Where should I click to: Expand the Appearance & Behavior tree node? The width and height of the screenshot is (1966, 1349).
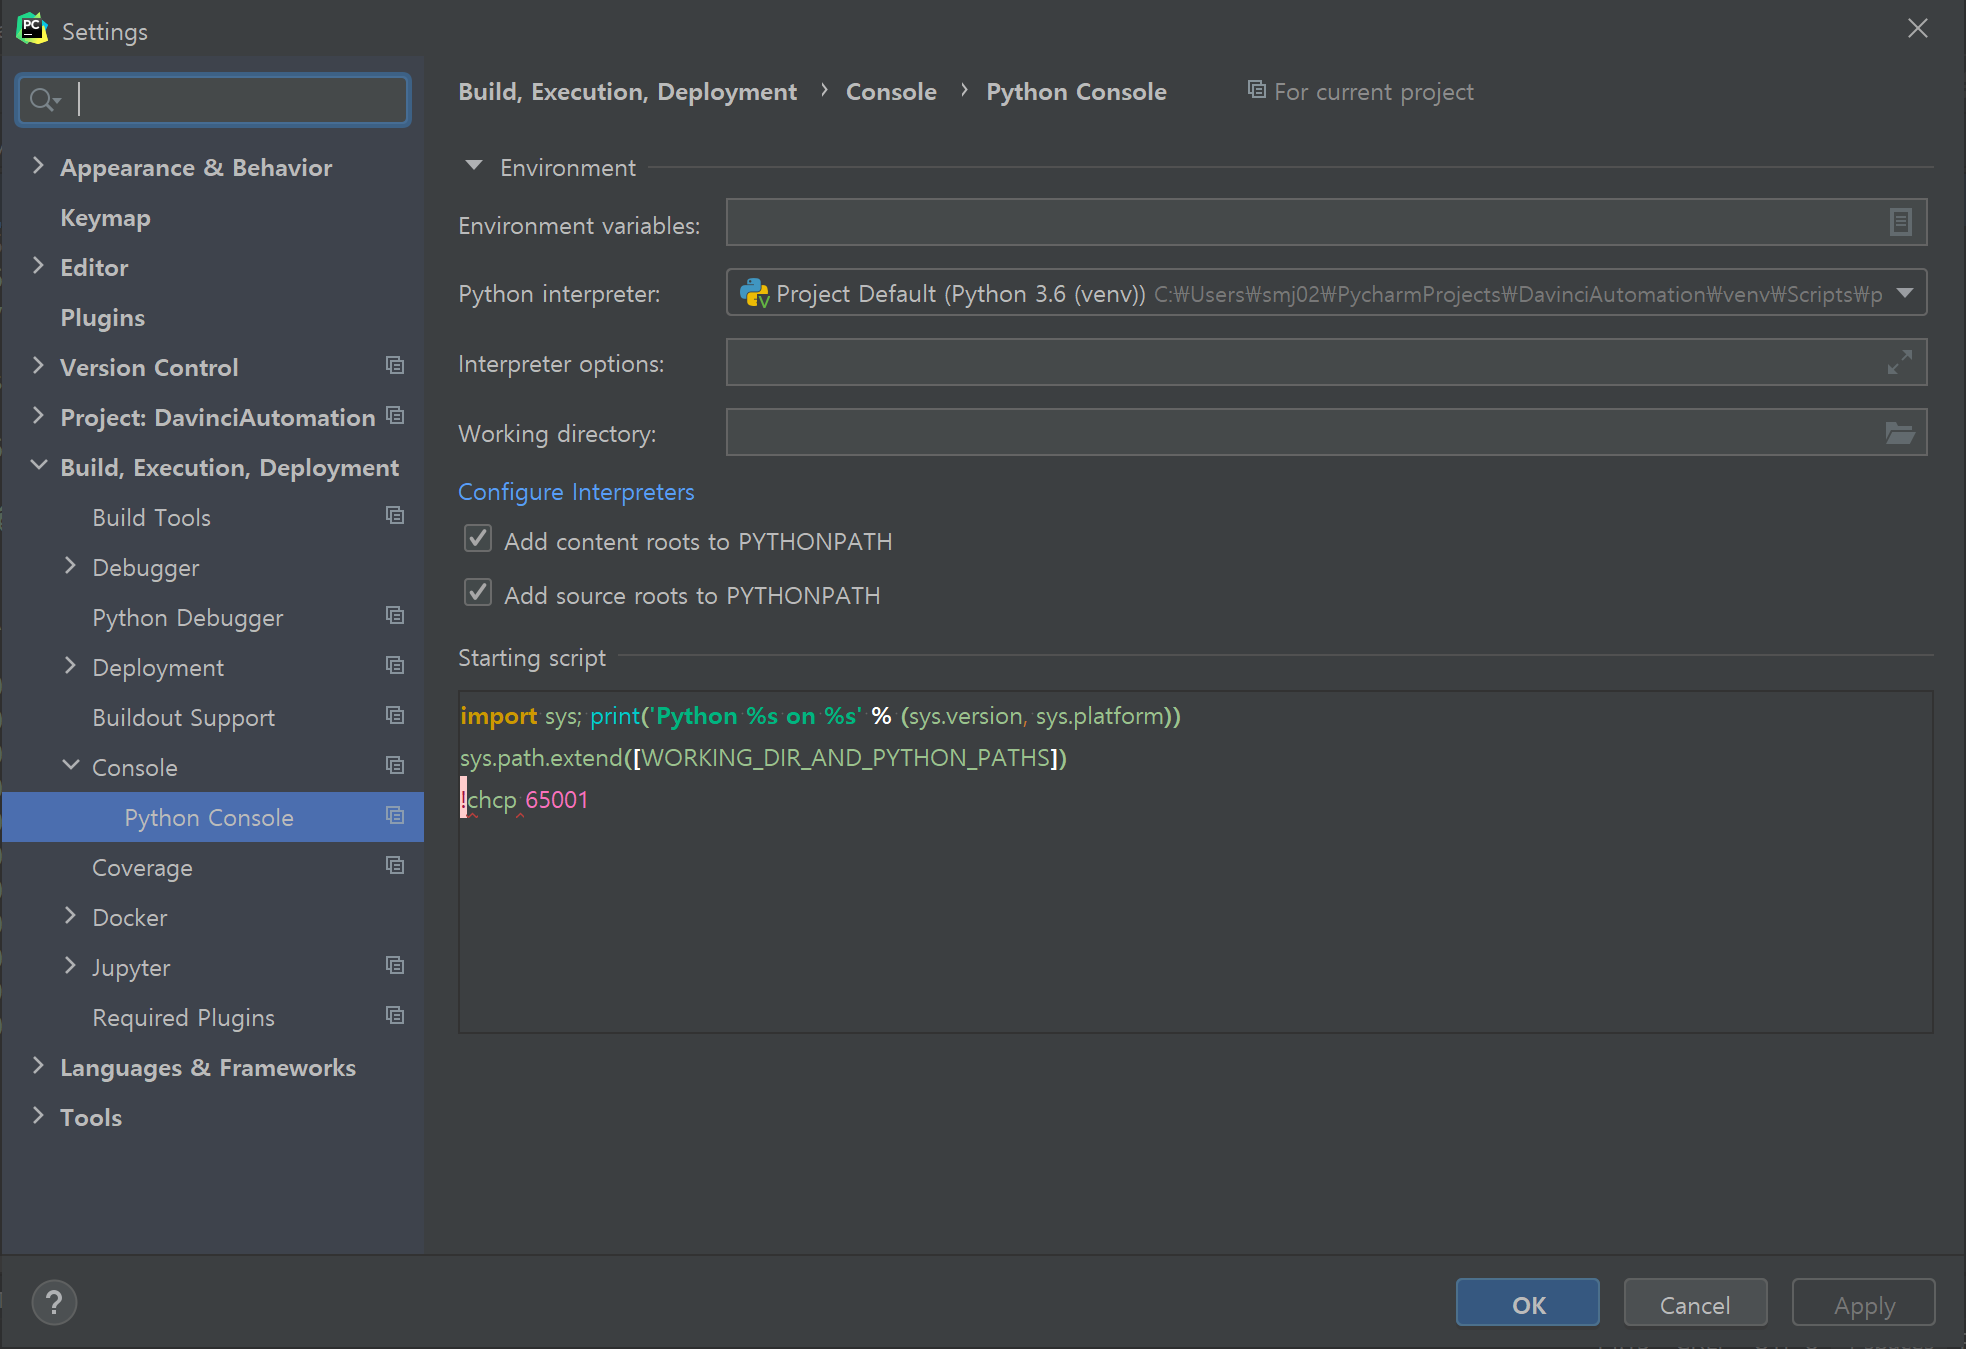[x=38, y=166]
